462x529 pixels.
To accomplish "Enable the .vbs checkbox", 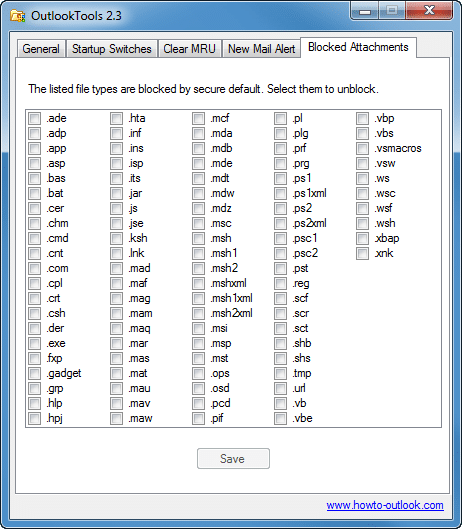I will click(362, 133).
